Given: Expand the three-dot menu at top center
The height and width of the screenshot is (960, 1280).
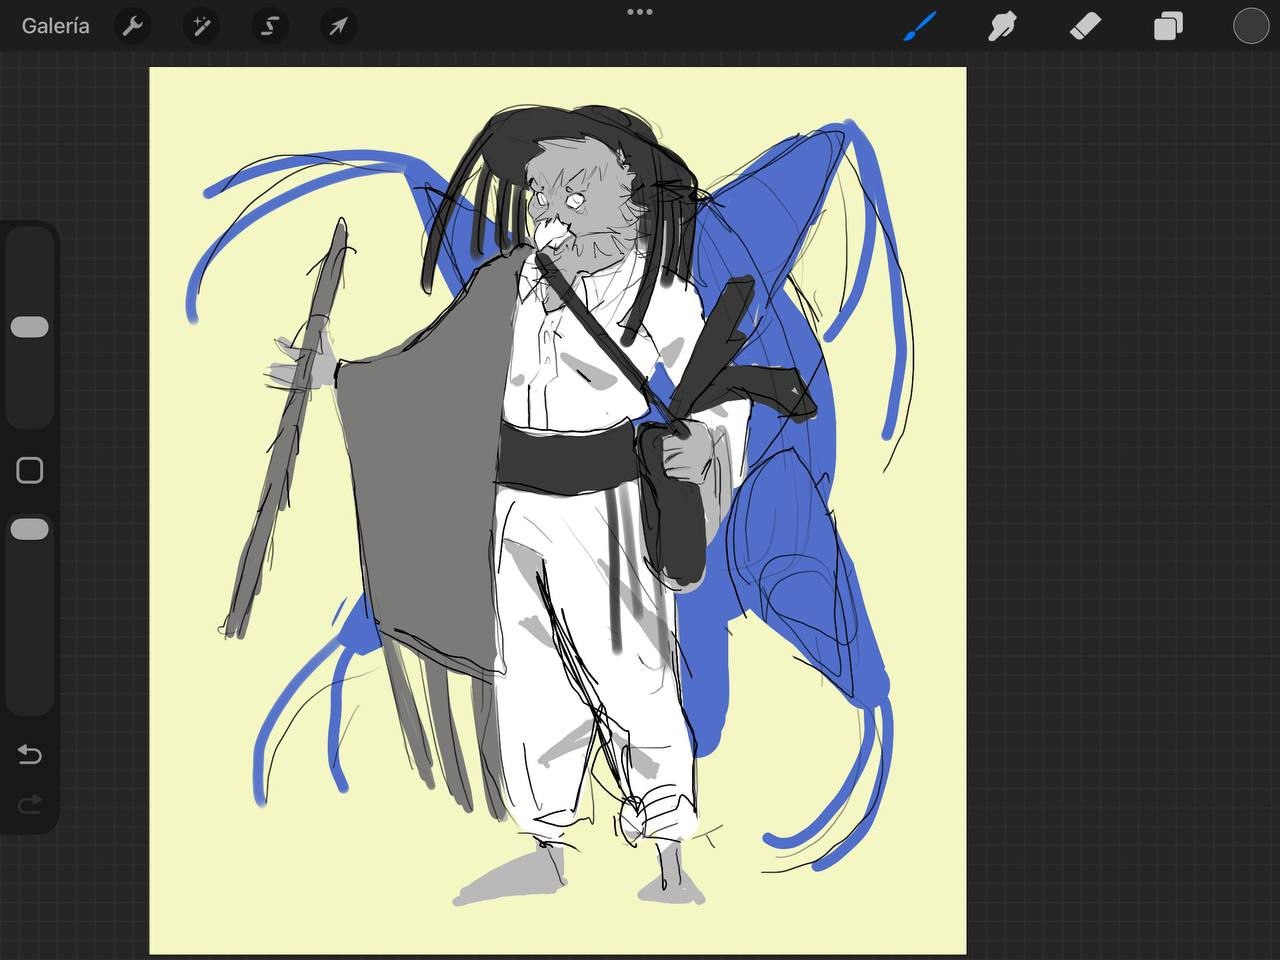Looking at the screenshot, I should [640, 12].
